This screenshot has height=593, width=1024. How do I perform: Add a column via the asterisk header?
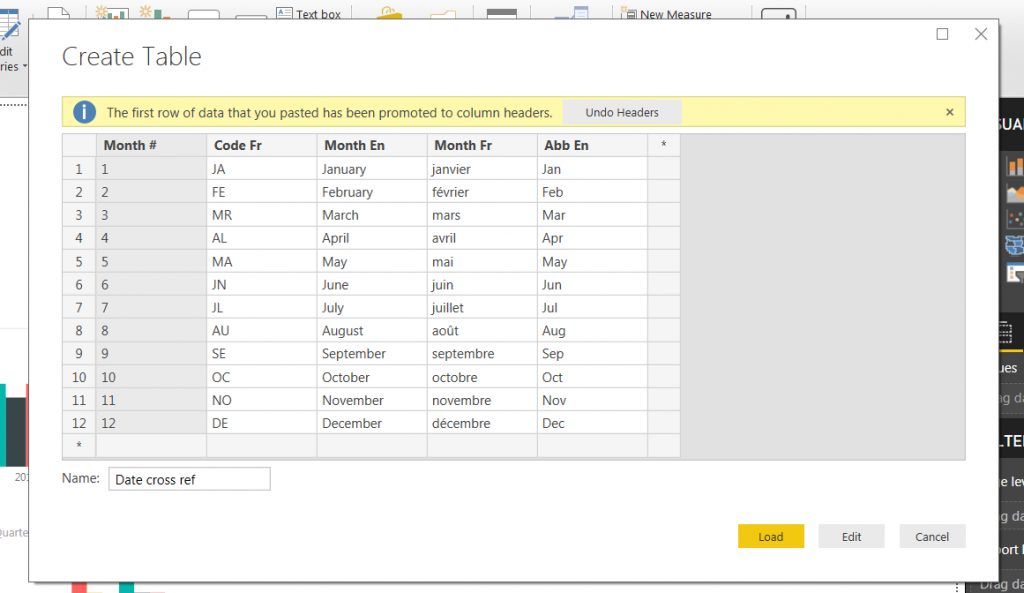[663, 145]
